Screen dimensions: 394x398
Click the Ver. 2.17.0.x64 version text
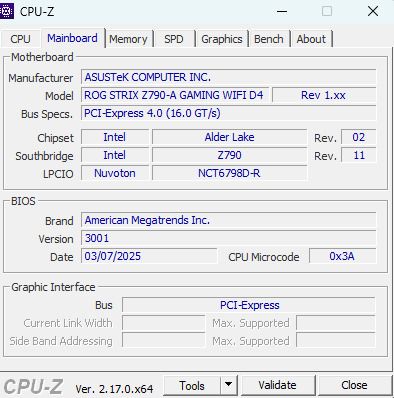(114, 389)
